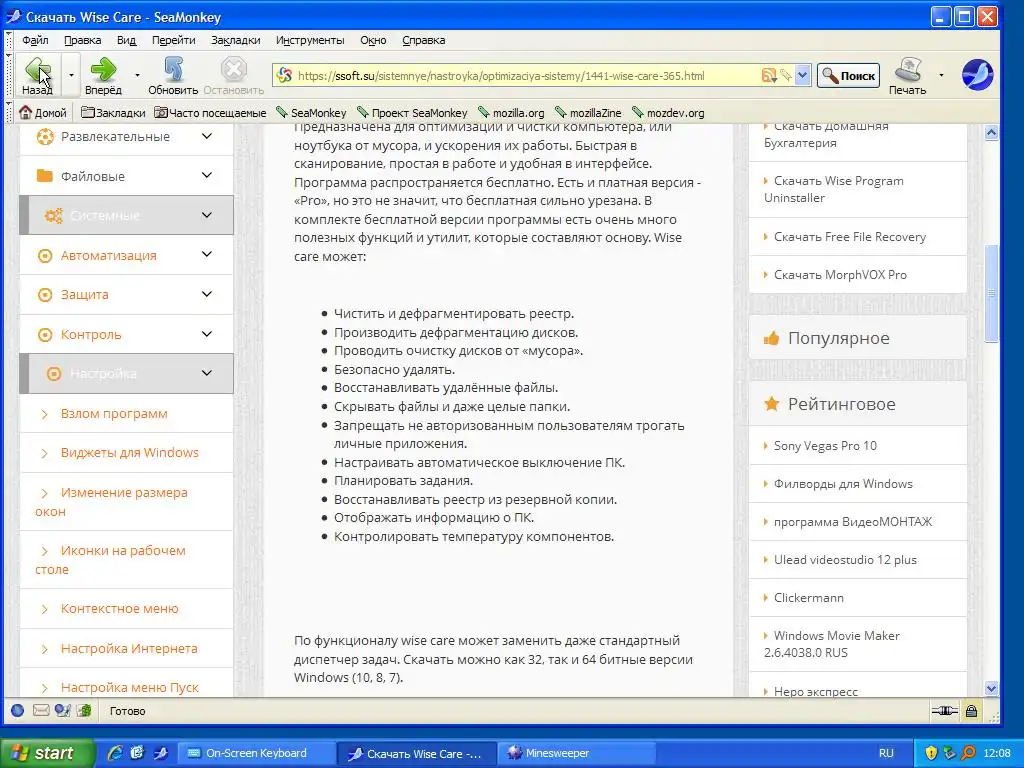This screenshot has height=768, width=1024.
Task: Click the Вперёд forward arrow button
Action: coord(103,75)
